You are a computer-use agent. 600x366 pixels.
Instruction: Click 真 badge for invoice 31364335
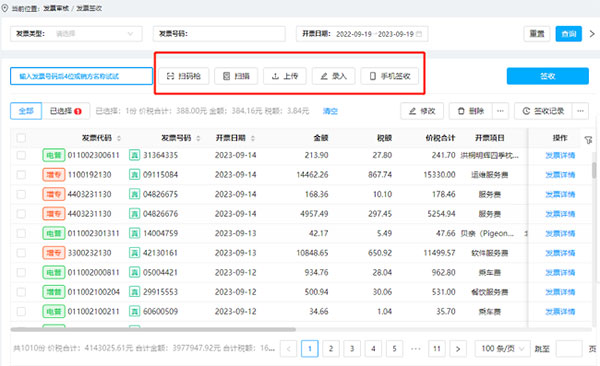[x=134, y=155]
